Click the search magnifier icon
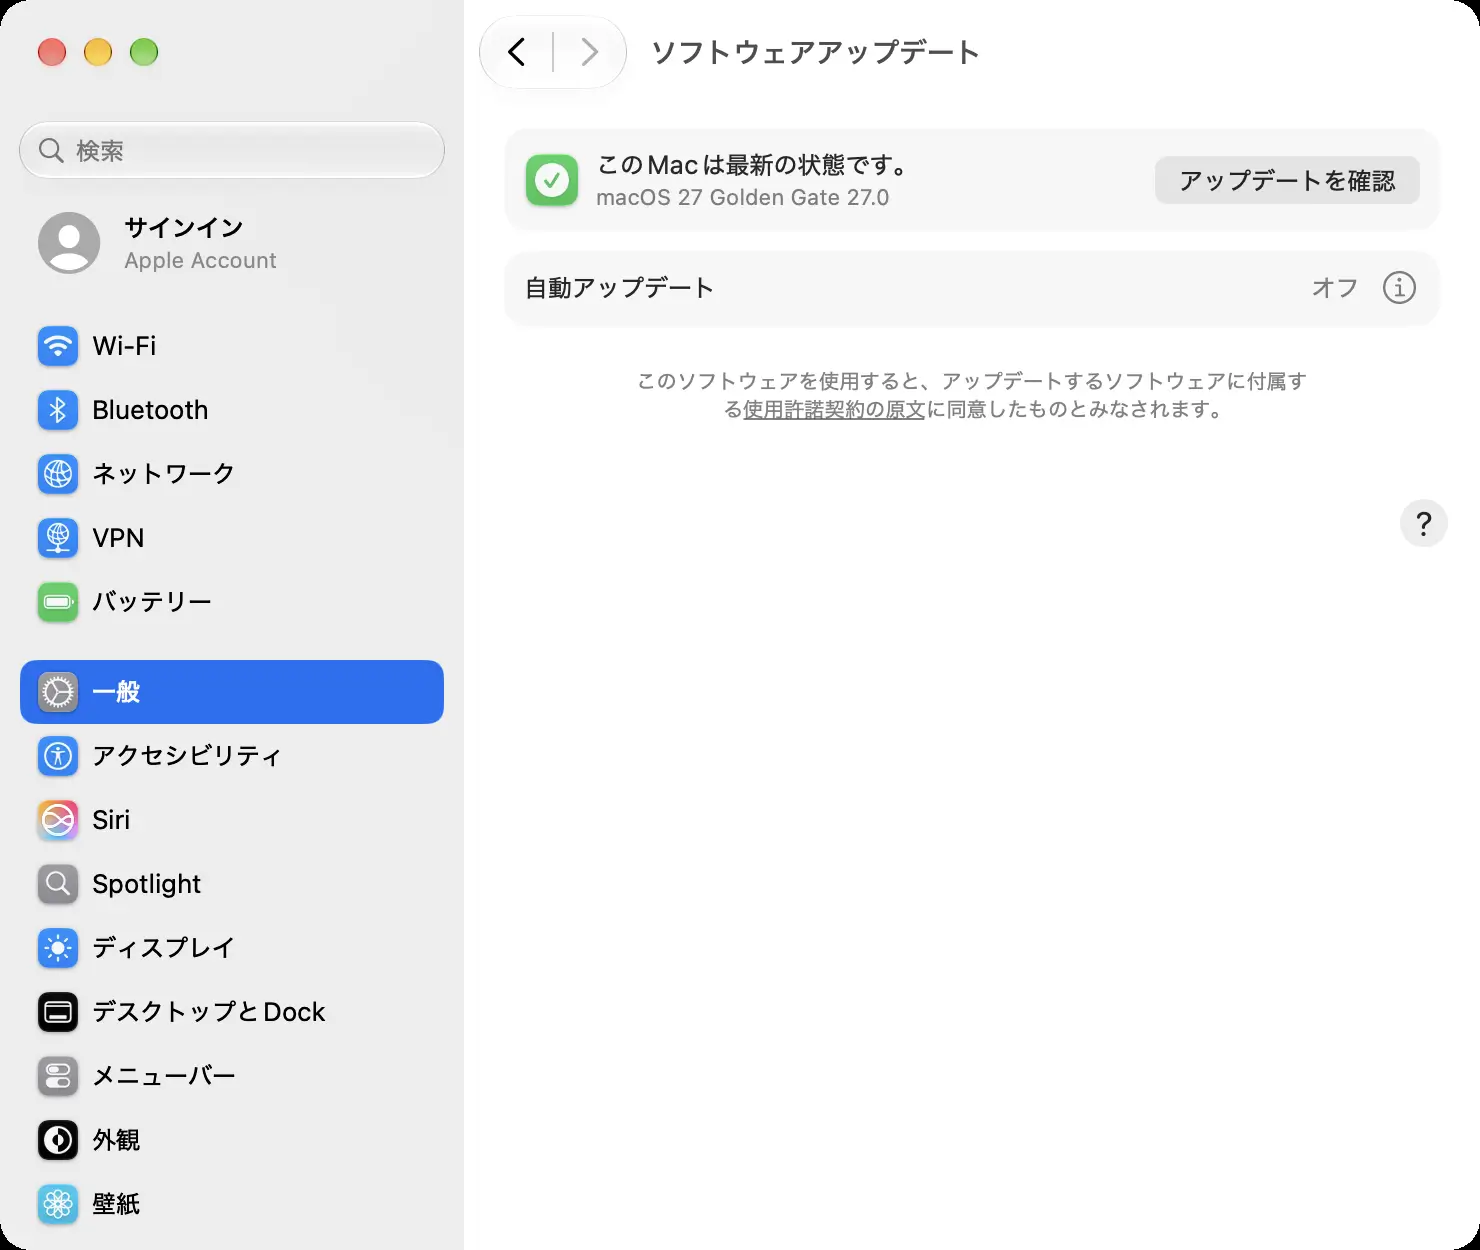The image size is (1480, 1250). pos(51,150)
